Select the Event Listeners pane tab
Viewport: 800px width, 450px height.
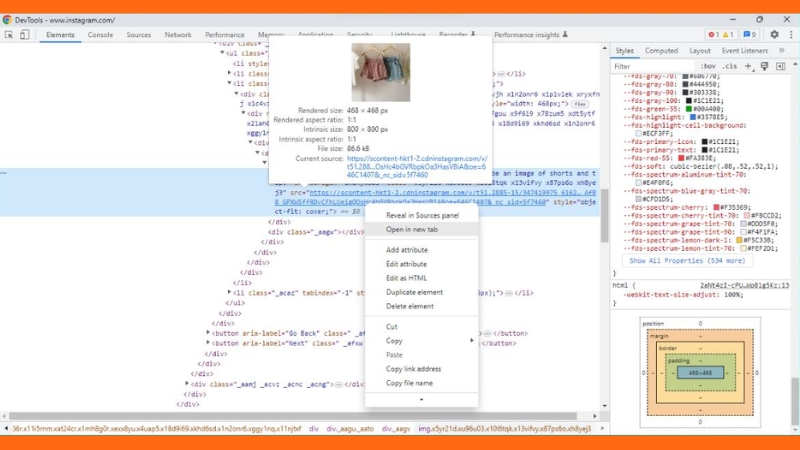click(744, 51)
